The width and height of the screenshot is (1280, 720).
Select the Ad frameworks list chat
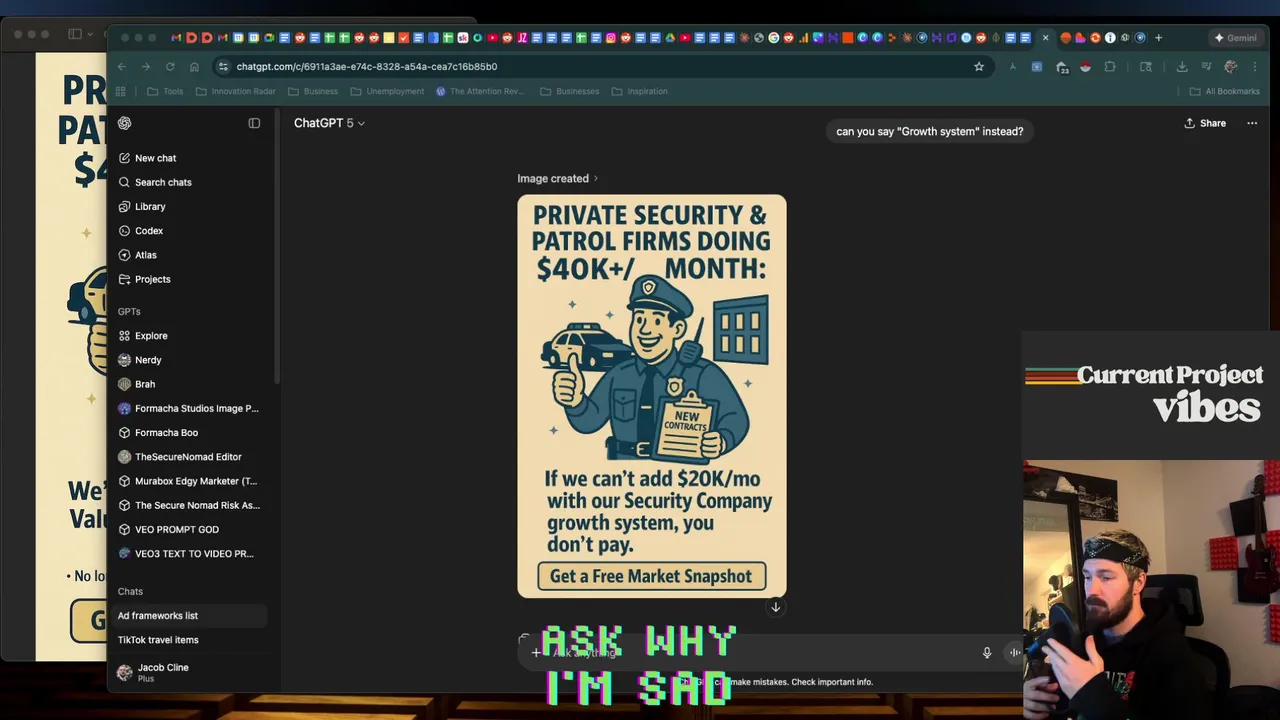[x=190, y=616]
